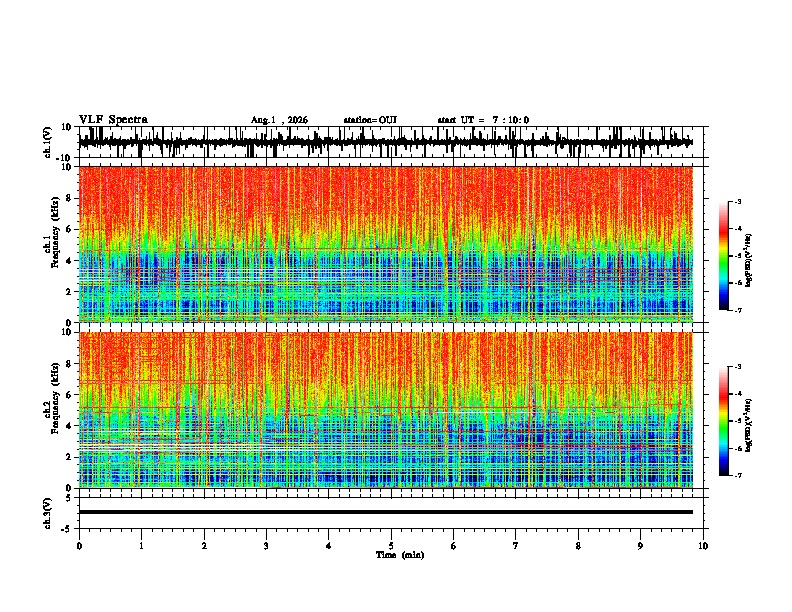Image resolution: width=792 pixels, height=612 pixels.
Task: Click the ch.2 spectrogram color scale bar
Action: 723,421
